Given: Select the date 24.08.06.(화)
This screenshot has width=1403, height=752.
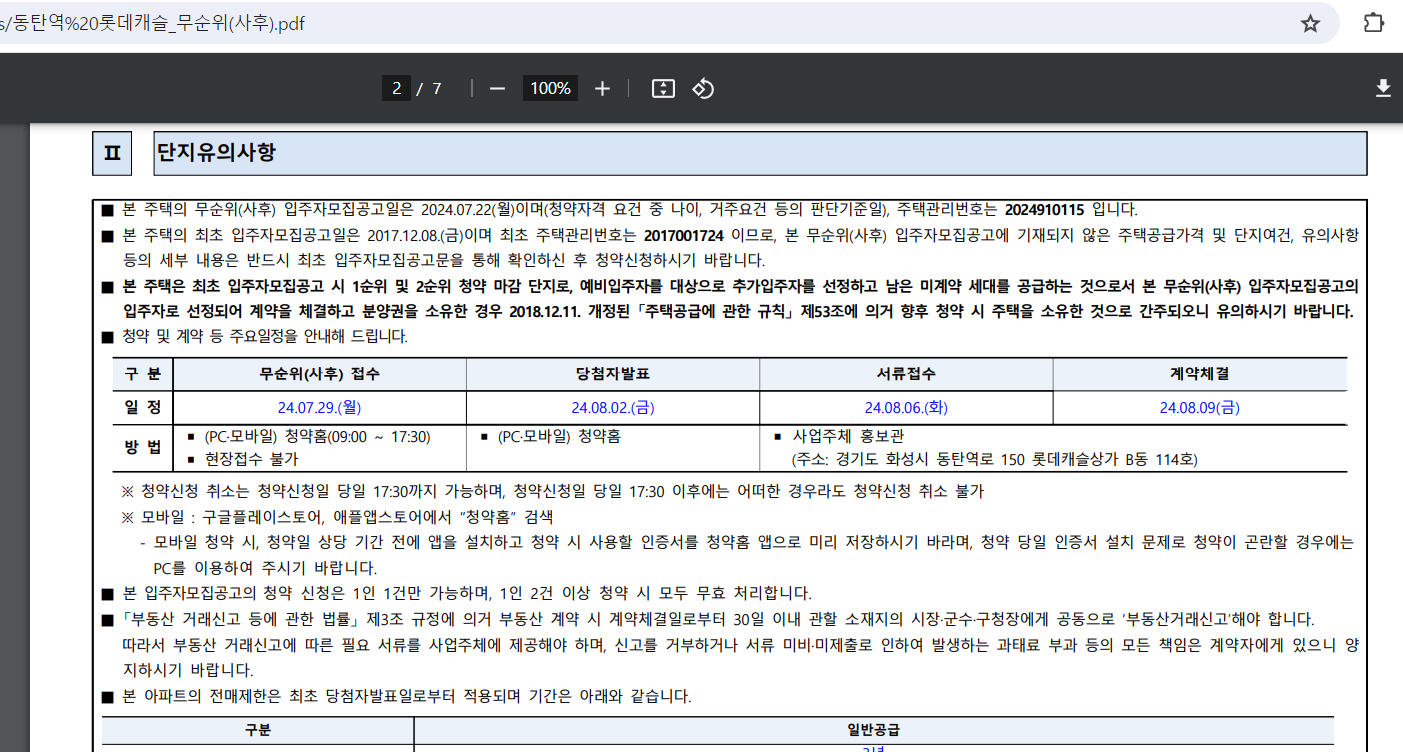Looking at the screenshot, I should tap(906, 408).
